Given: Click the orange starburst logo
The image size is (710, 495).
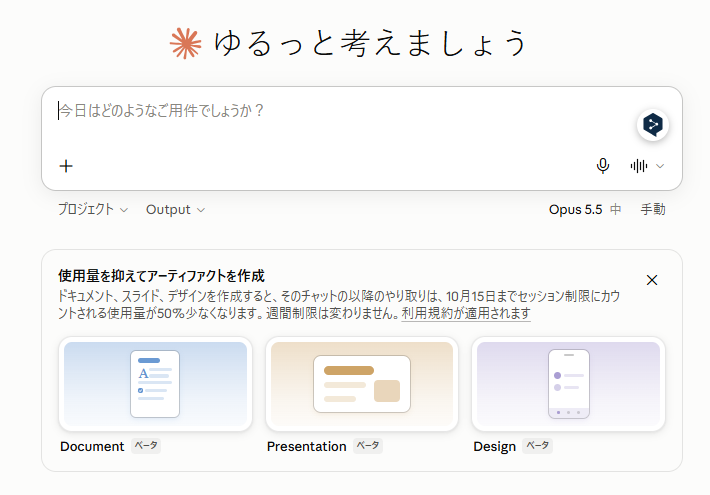Looking at the screenshot, I should click(186, 43).
